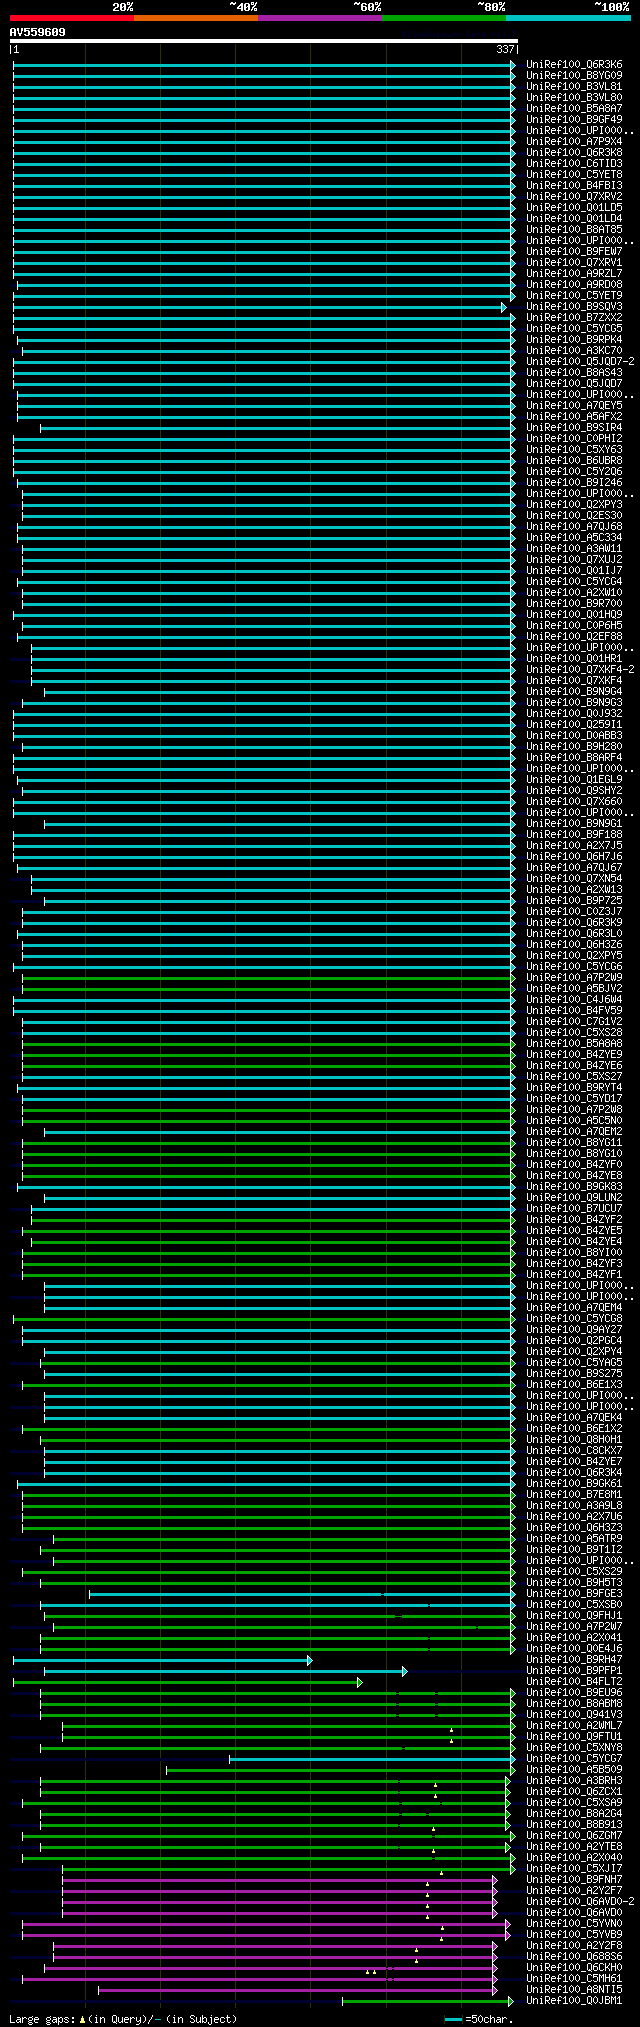This screenshot has height=2027, width=640.
Task: Open the UniRef100_Q6R3K6 hit link
Action: click(574, 65)
